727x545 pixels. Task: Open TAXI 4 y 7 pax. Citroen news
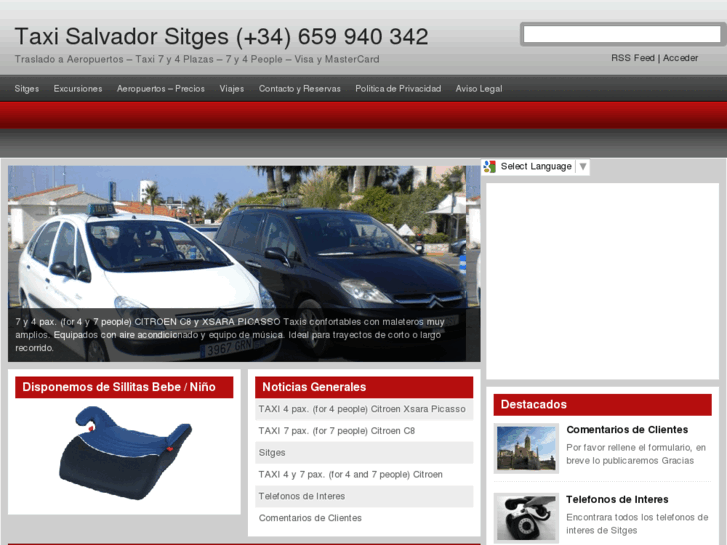[x=351, y=474]
